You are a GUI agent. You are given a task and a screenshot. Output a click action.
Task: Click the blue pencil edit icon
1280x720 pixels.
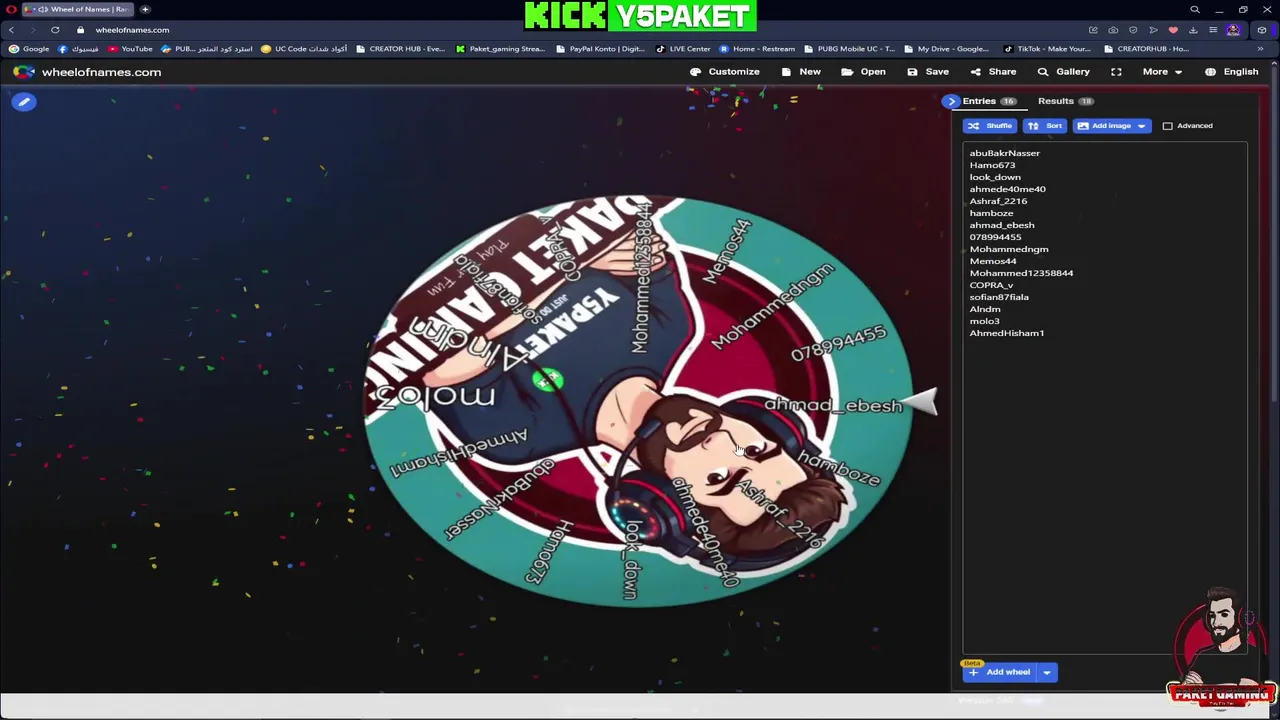(25, 102)
